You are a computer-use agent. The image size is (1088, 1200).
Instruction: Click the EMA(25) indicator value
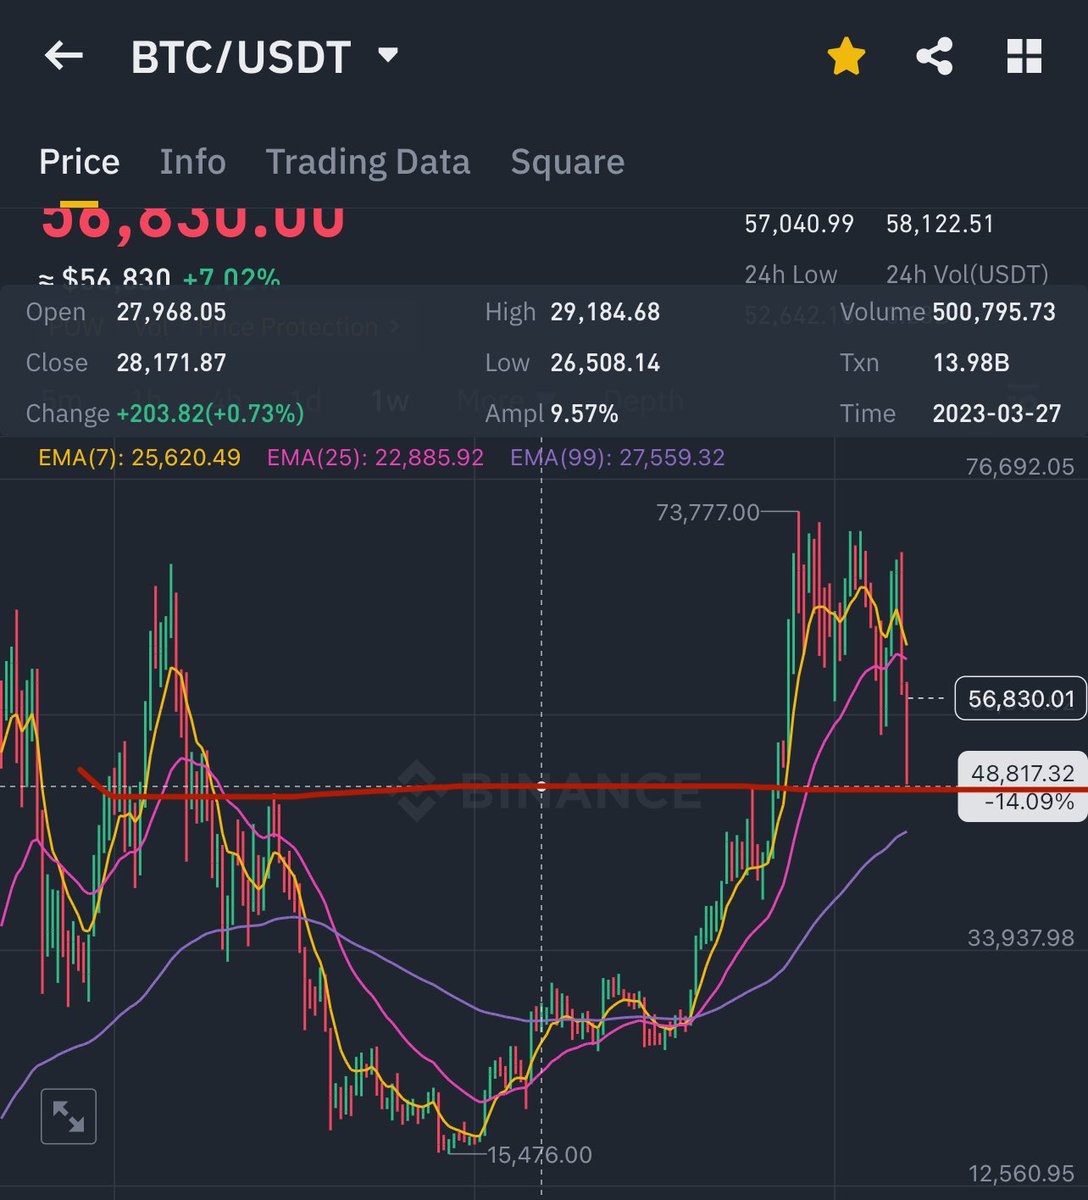376,458
